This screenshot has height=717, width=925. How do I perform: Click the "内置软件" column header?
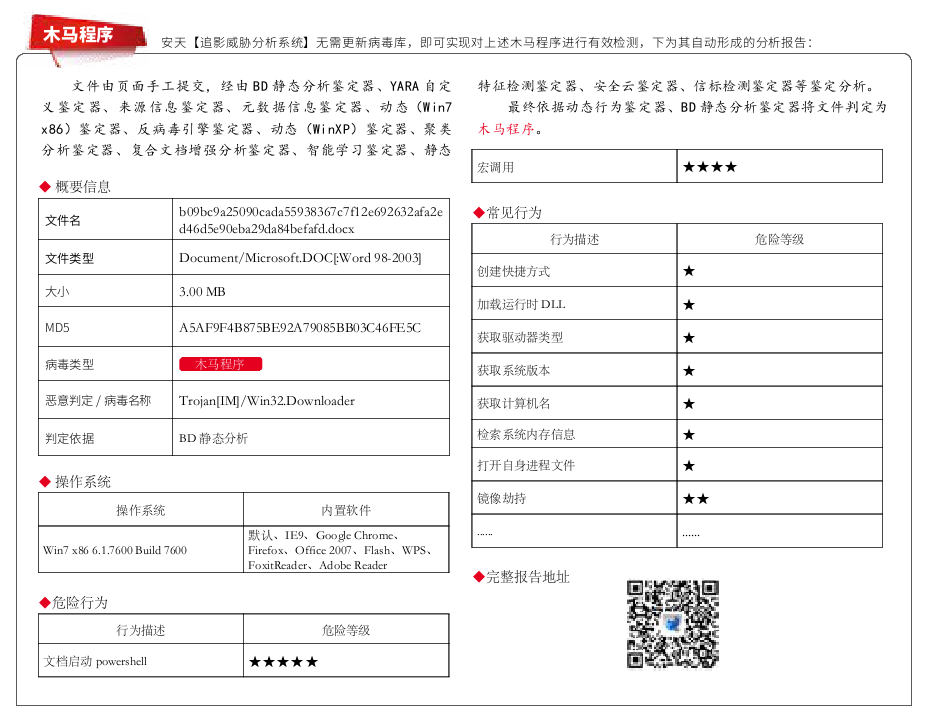coord(346,510)
